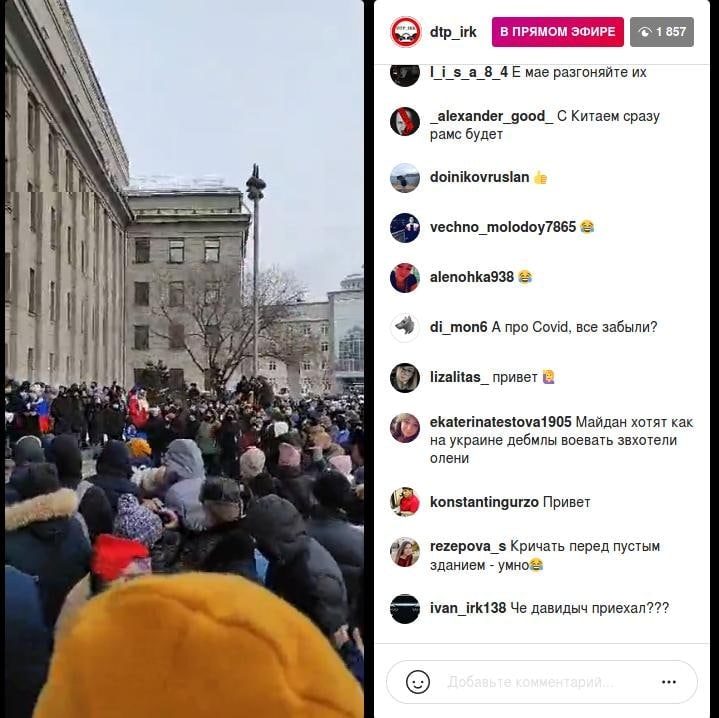The image size is (719, 718).
Task: Open the di_mon6 username link
Action: coord(459,327)
